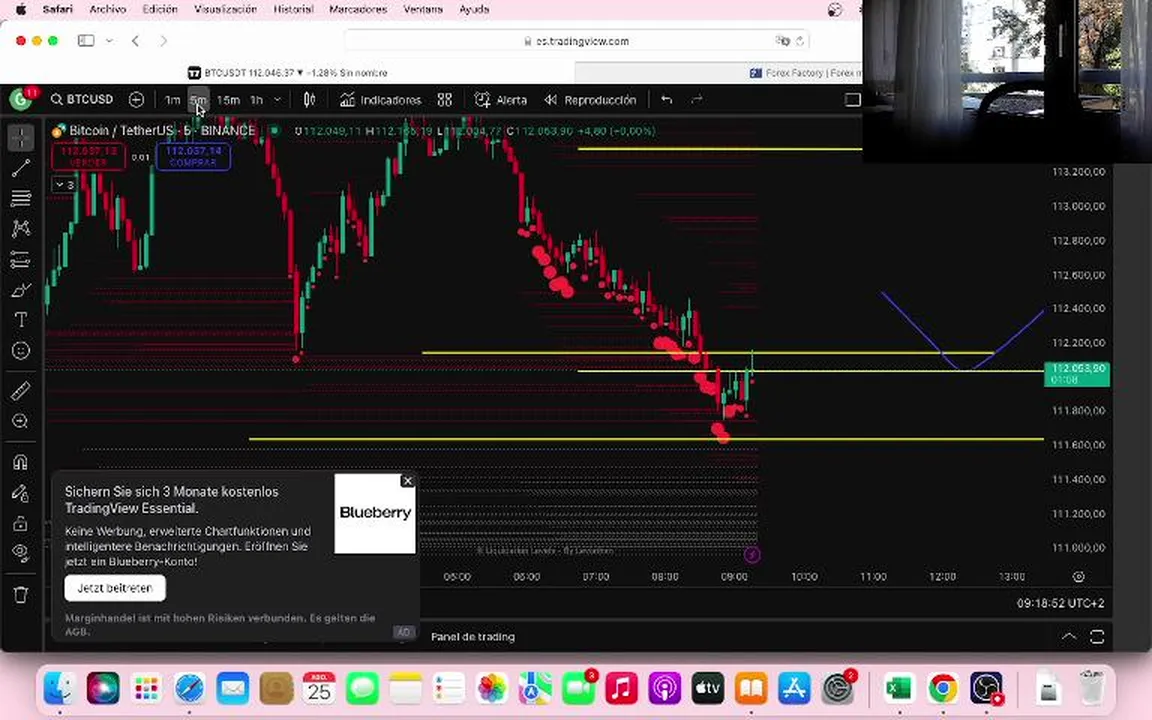Open the emoji icons tool
Viewport: 1152px width, 720px height.
coord(21,351)
